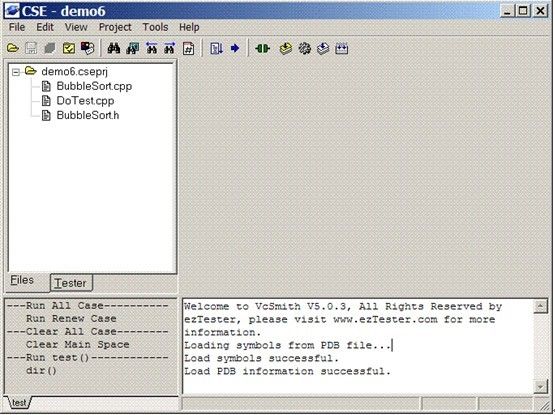
Task: Open the Help menu
Action: (189, 27)
